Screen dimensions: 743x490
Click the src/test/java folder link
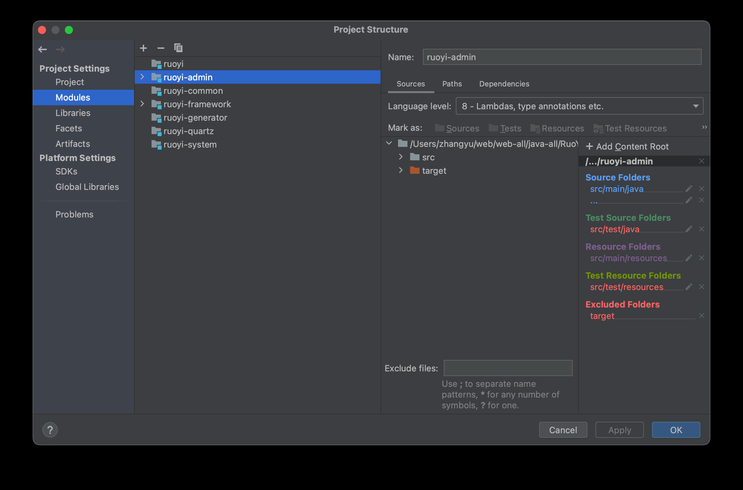click(x=615, y=229)
